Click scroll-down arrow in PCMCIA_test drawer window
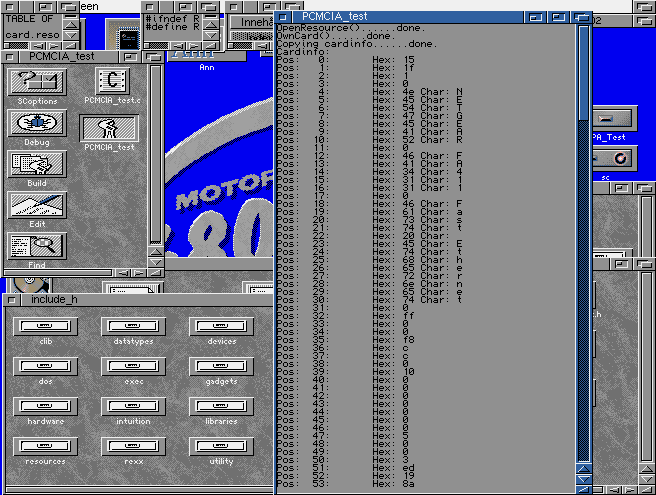Screen dimensions: 656x495 156,262
